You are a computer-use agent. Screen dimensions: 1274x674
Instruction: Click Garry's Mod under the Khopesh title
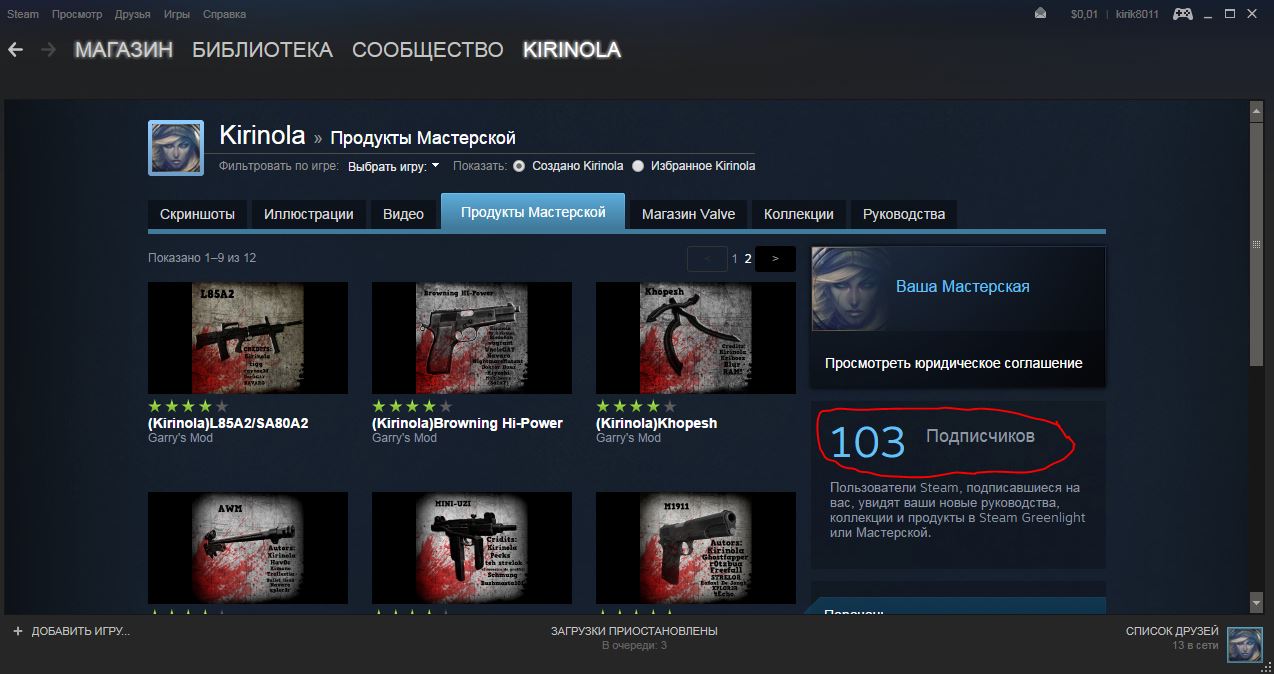629,438
